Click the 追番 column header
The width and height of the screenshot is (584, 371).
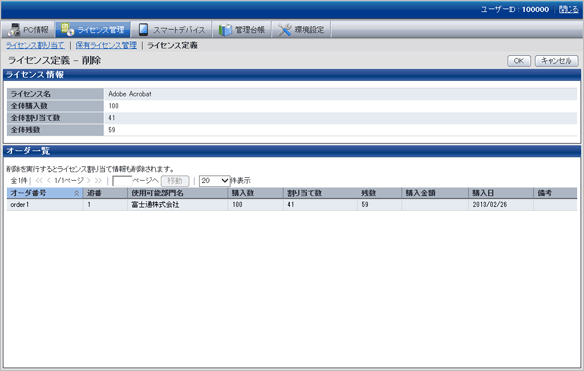click(x=105, y=193)
